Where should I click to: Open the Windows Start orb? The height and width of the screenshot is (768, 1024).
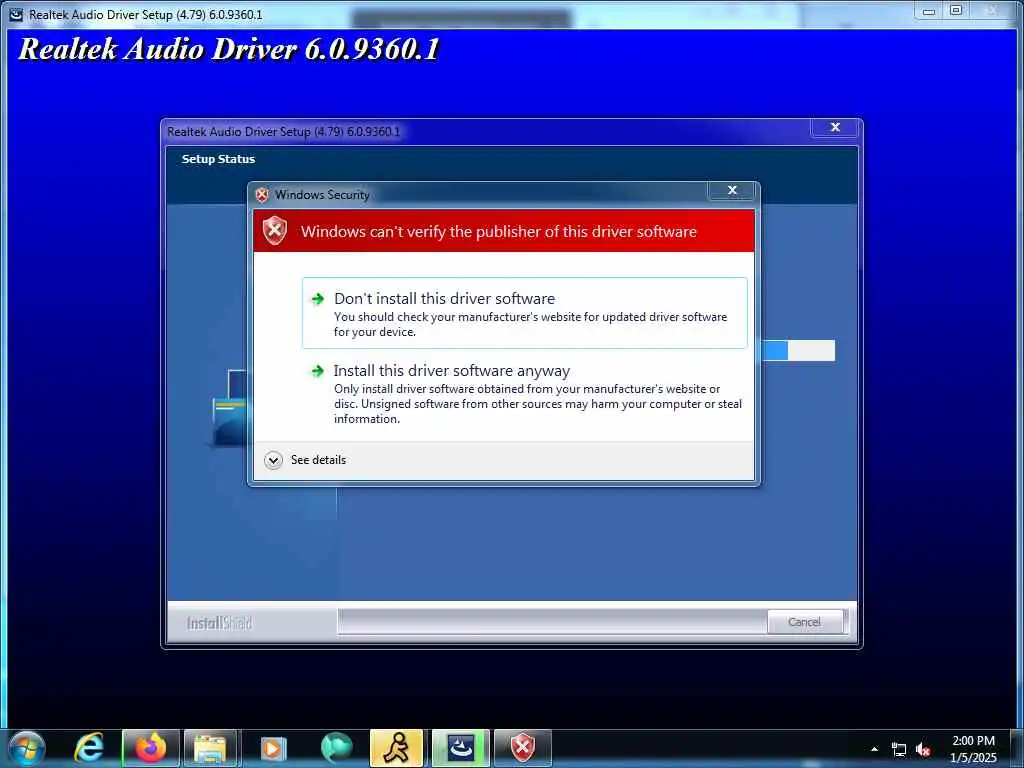(27, 748)
